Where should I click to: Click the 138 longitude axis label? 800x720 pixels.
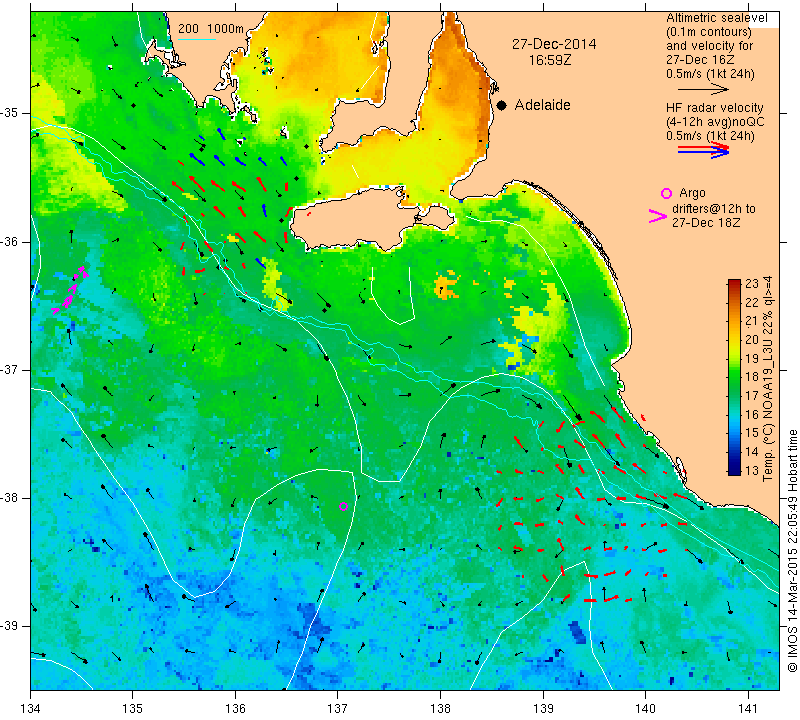(440, 708)
